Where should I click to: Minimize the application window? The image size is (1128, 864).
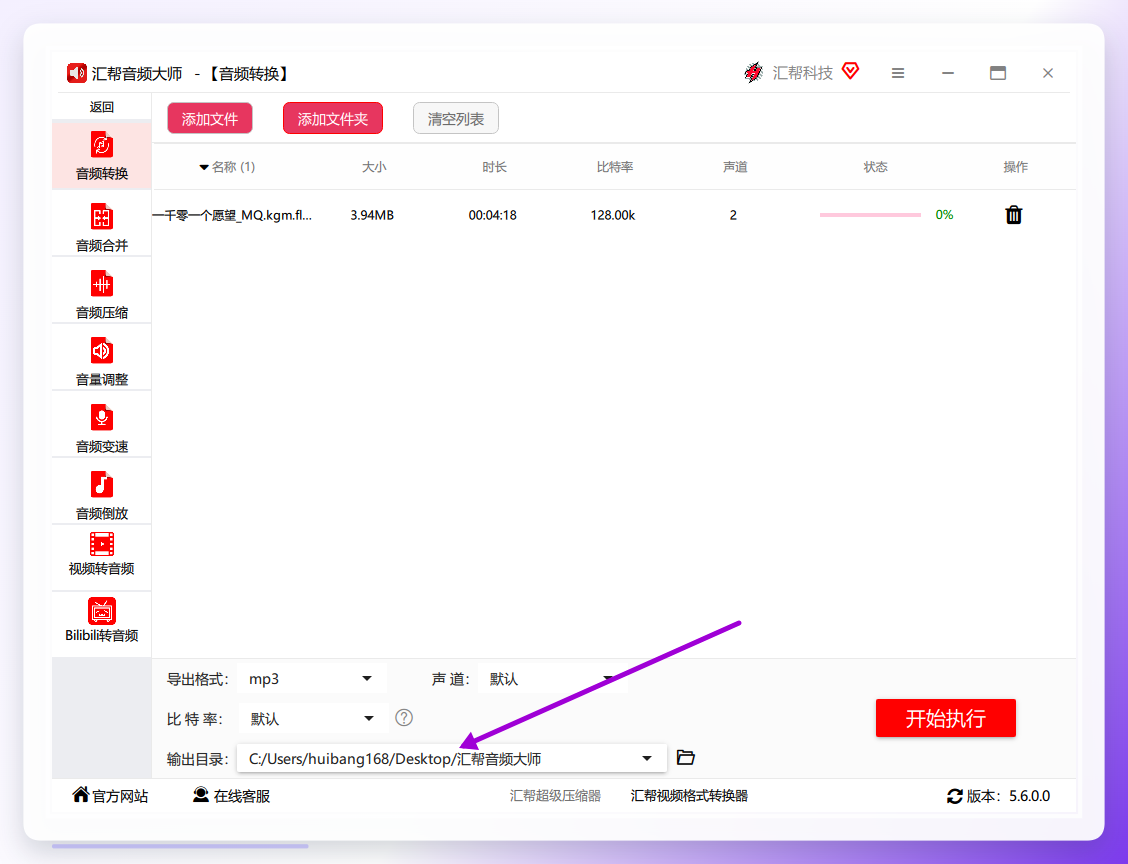(x=948, y=73)
